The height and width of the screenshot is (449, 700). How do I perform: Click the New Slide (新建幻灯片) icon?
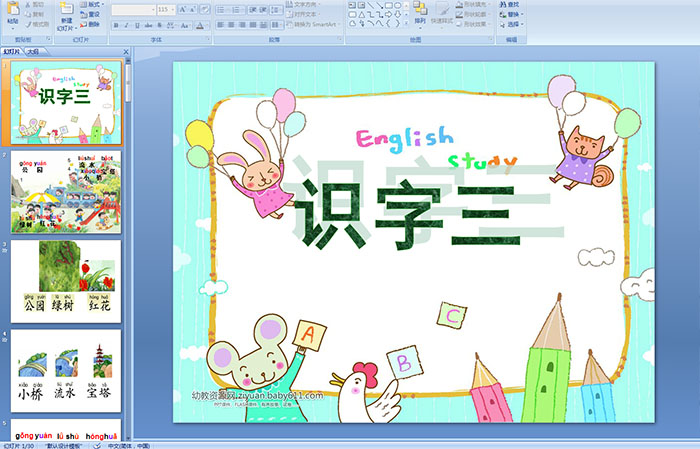point(67,8)
